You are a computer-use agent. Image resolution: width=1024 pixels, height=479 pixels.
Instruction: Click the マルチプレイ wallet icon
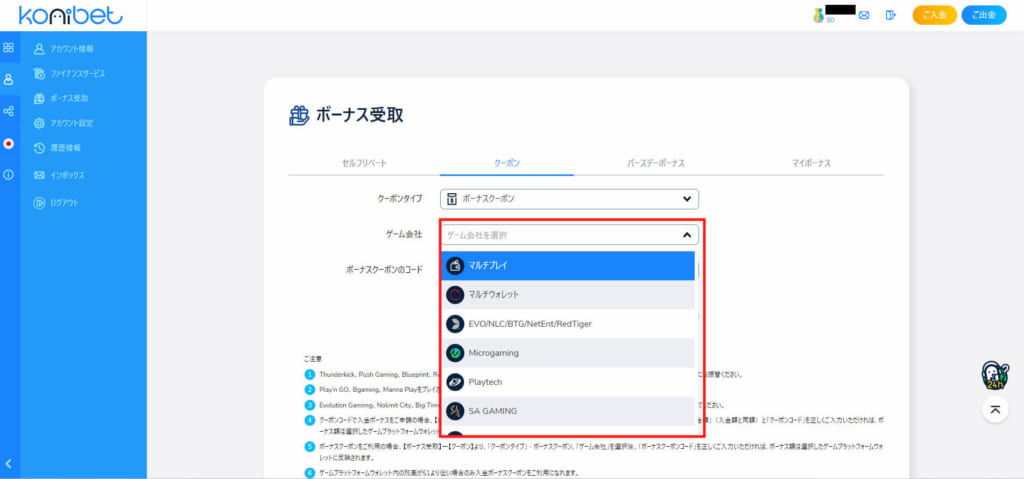(455, 266)
